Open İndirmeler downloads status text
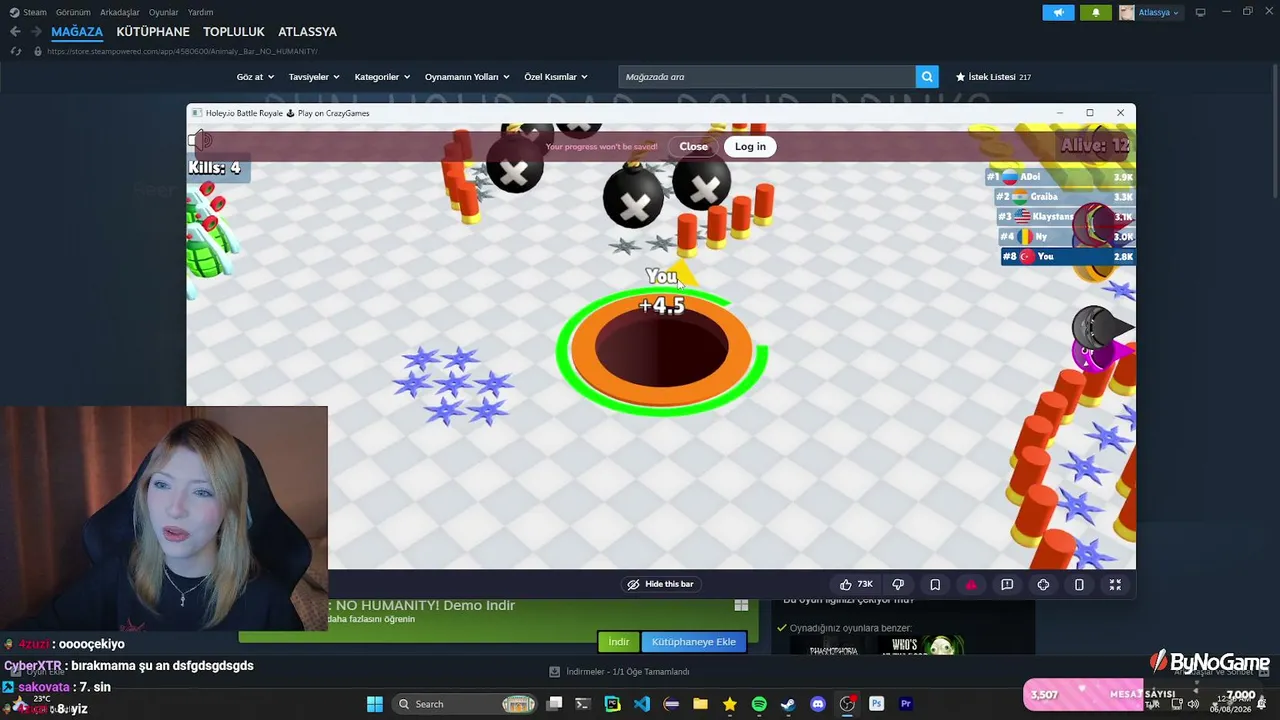Image resolution: width=1280 pixels, height=720 pixels. pyautogui.click(x=620, y=672)
